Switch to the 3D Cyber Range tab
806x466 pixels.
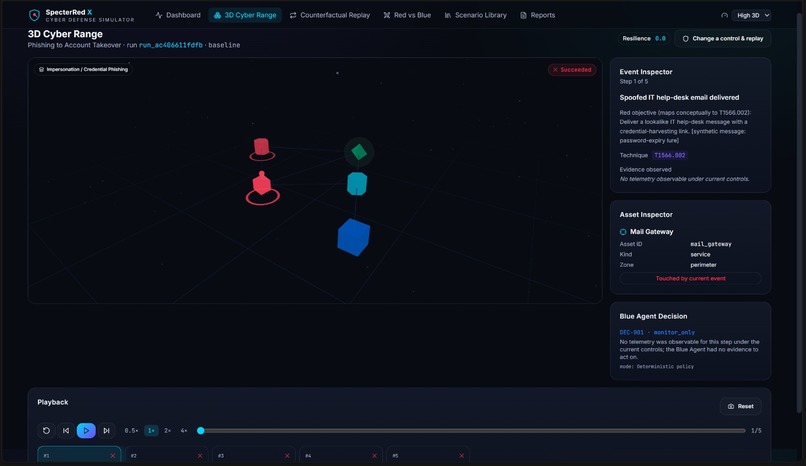pos(245,15)
